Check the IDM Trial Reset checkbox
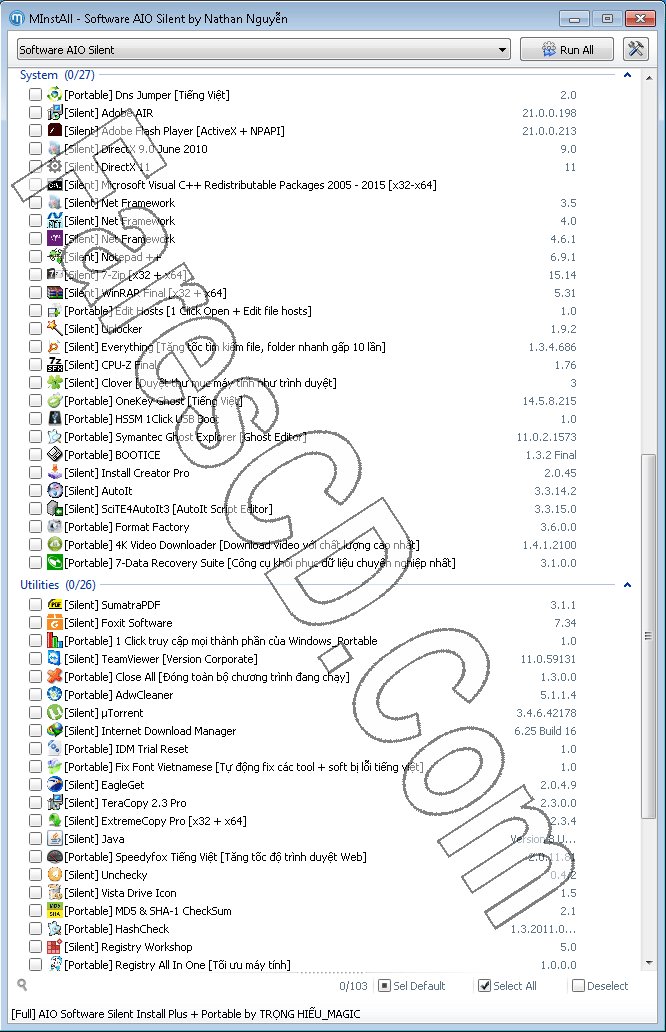 [36, 748]
